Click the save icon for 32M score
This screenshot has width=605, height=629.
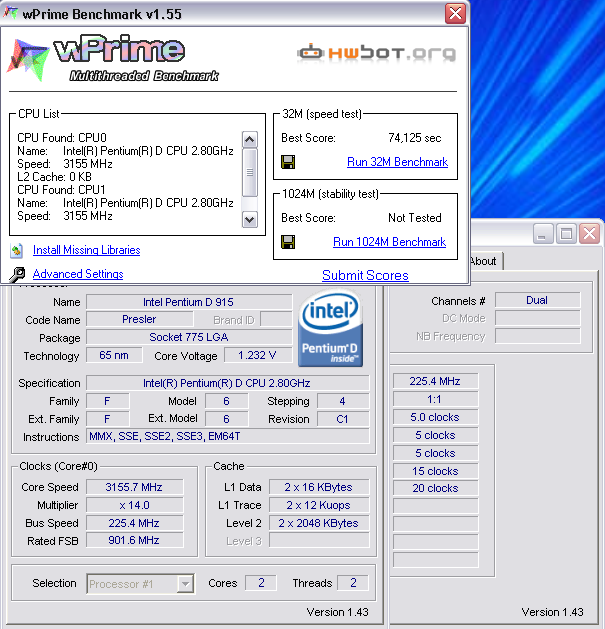[x=288, y=162]
